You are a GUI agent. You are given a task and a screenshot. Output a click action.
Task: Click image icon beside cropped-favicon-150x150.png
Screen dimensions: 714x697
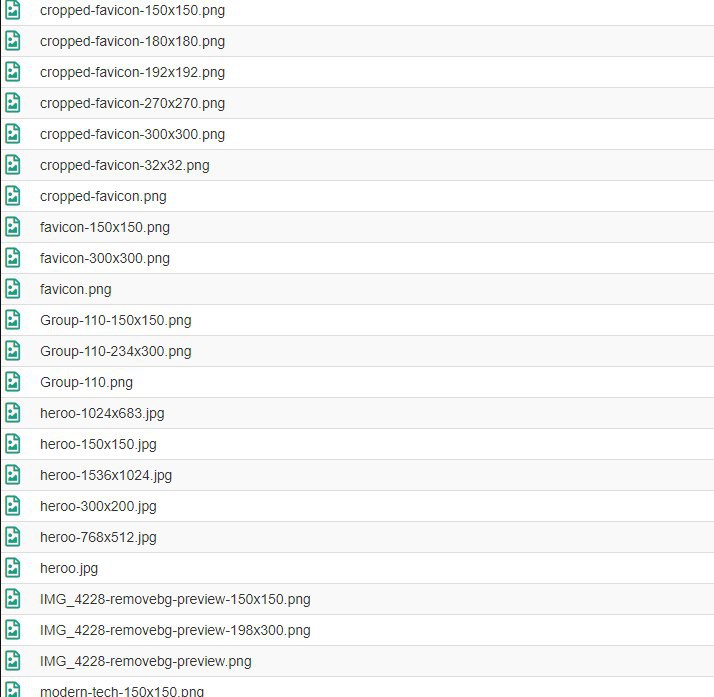click(x=13, y=10)
